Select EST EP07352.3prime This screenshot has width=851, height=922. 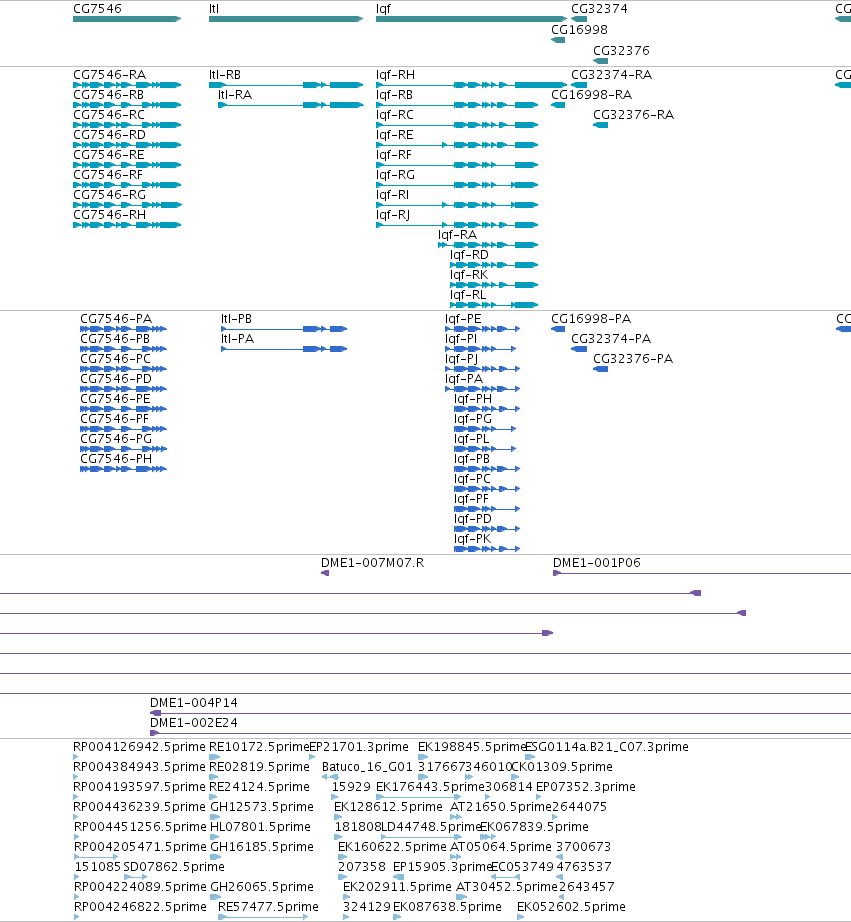point(539,797)
